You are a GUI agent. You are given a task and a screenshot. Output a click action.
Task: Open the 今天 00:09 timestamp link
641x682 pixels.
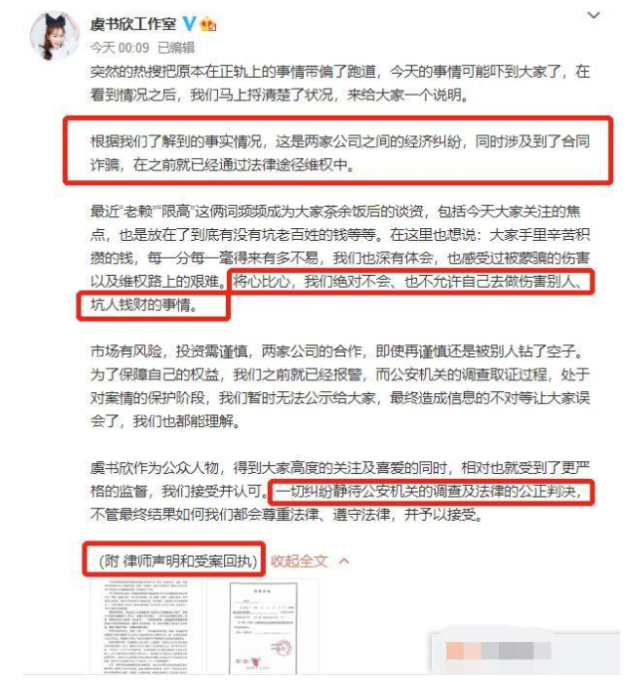point(120,47)
